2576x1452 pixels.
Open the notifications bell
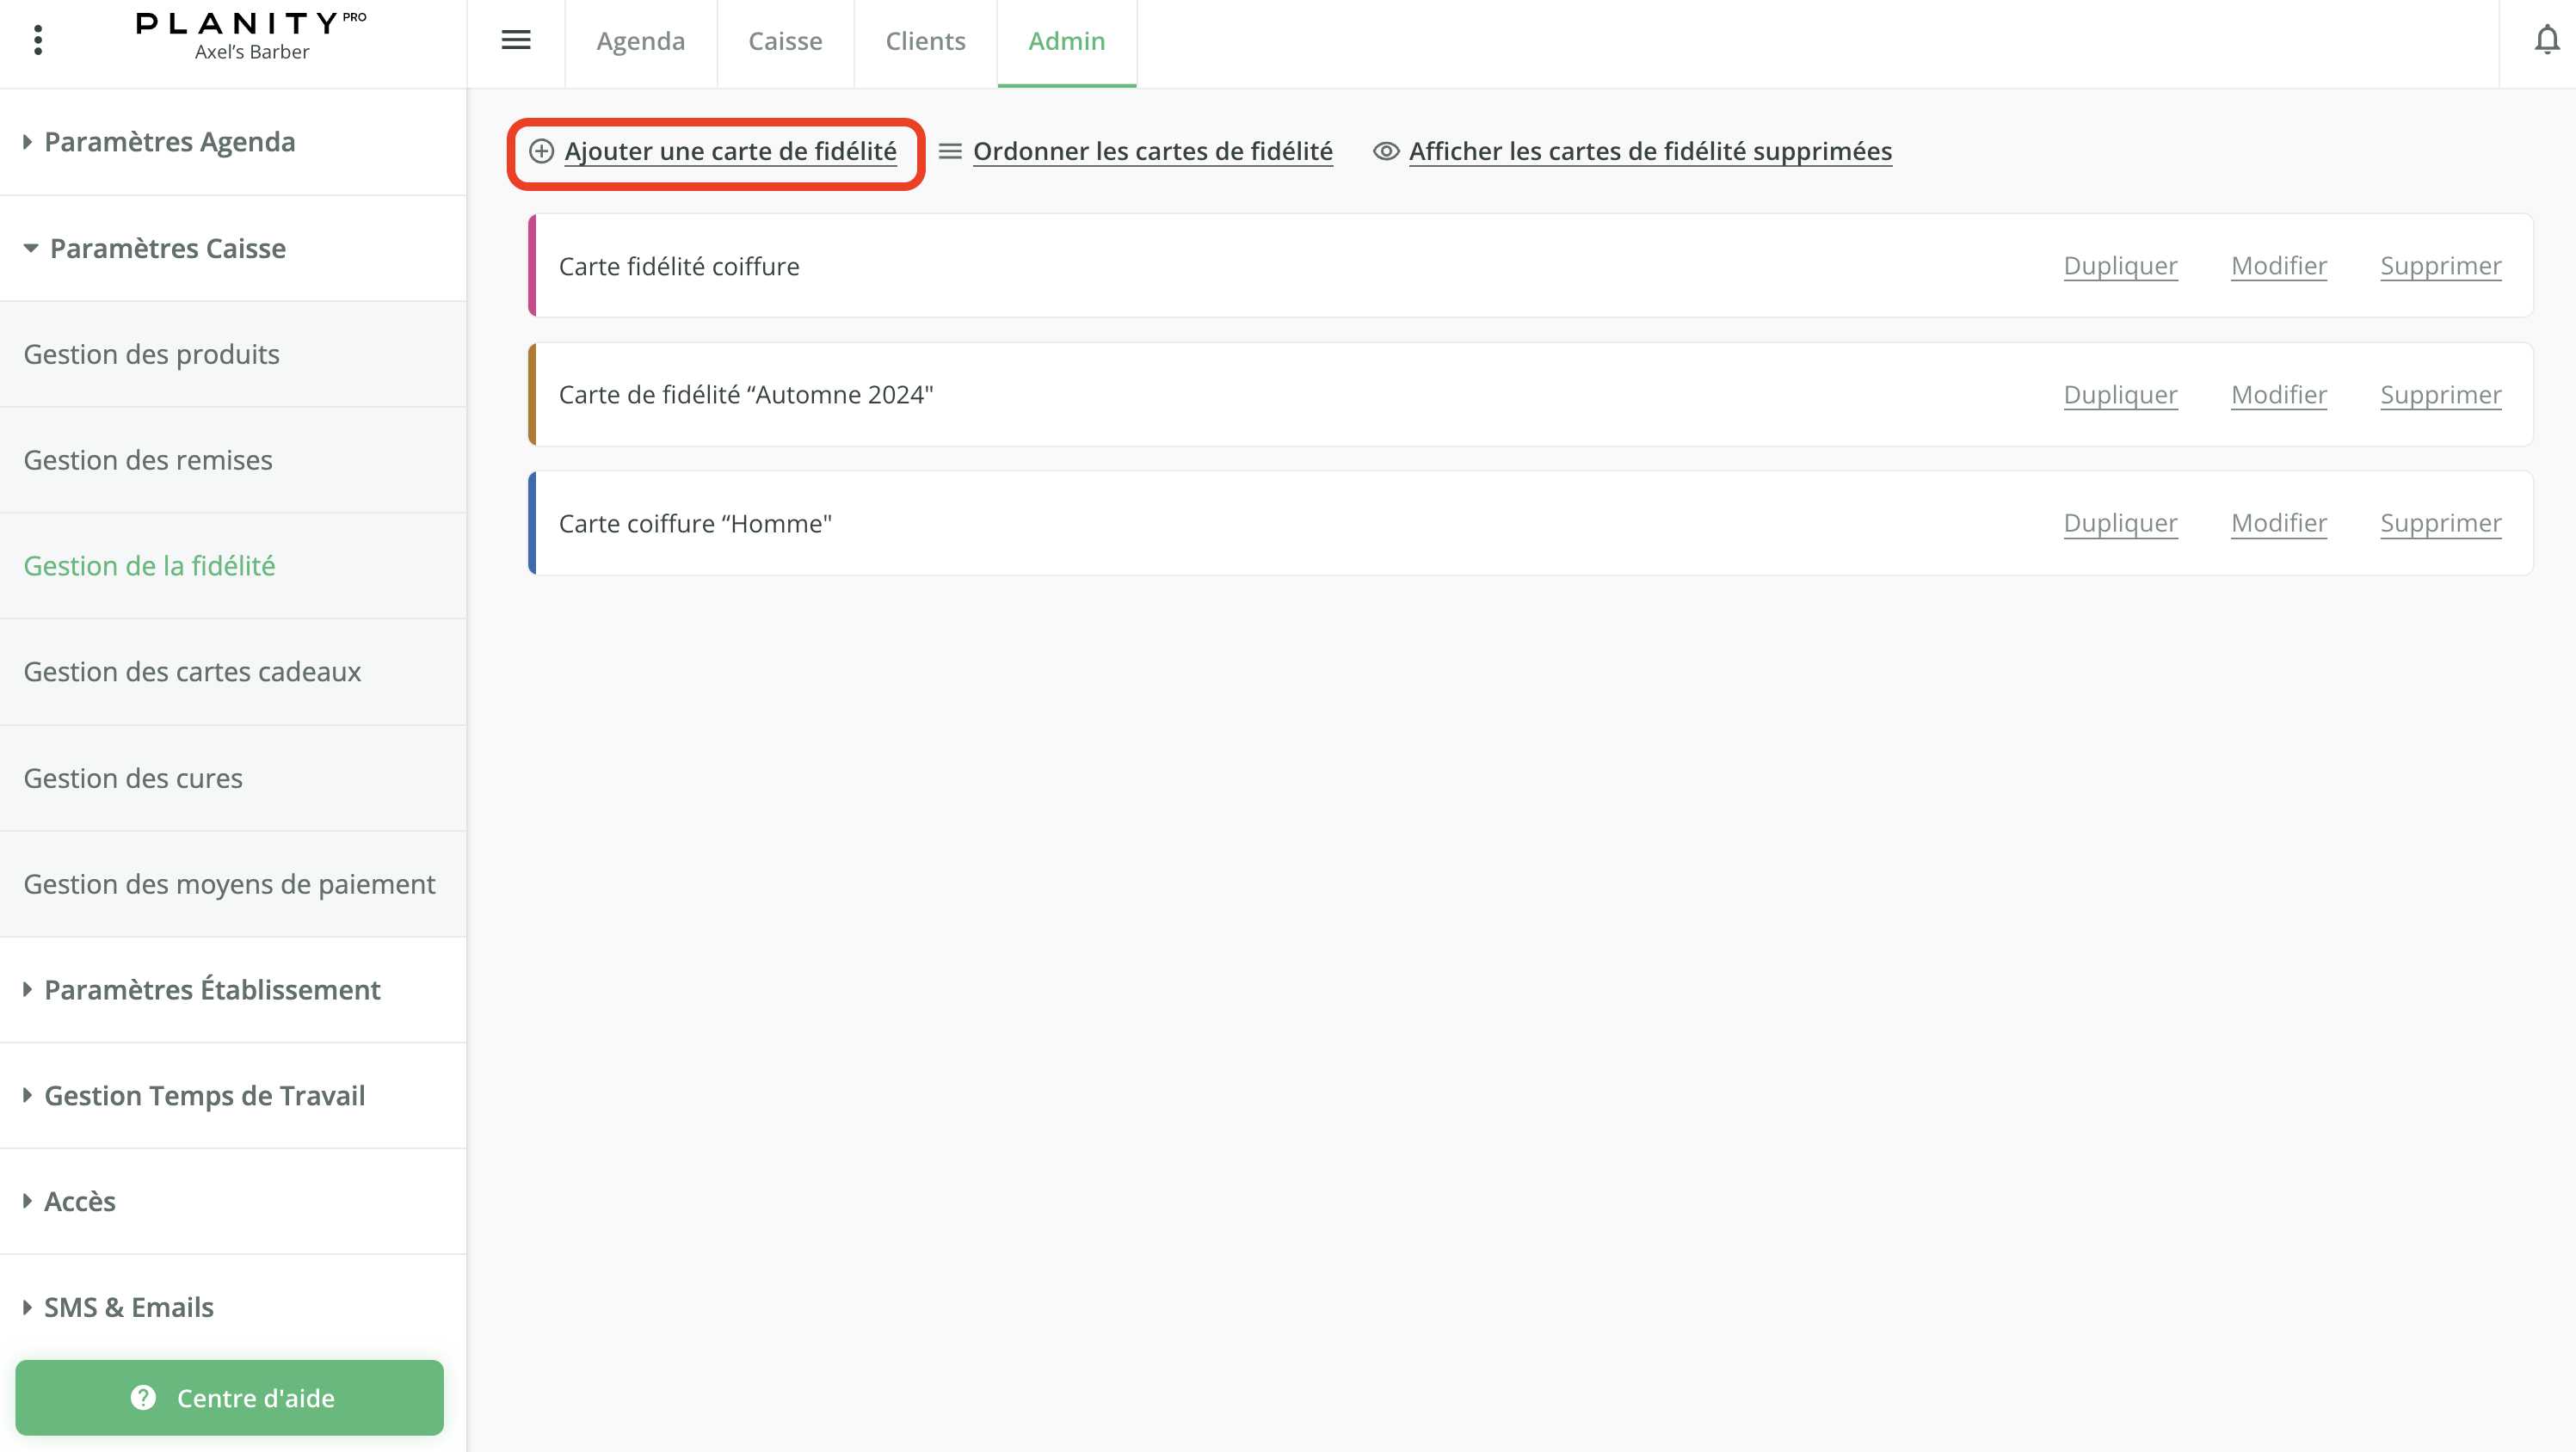coord(2545,40)
